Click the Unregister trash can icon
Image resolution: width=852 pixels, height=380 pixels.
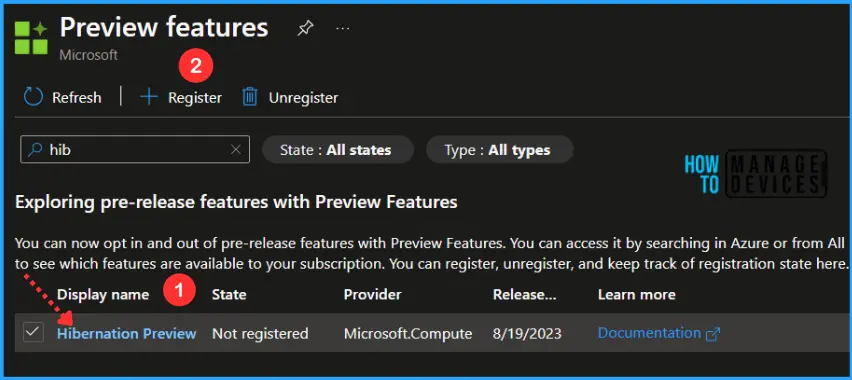point(250,97)
